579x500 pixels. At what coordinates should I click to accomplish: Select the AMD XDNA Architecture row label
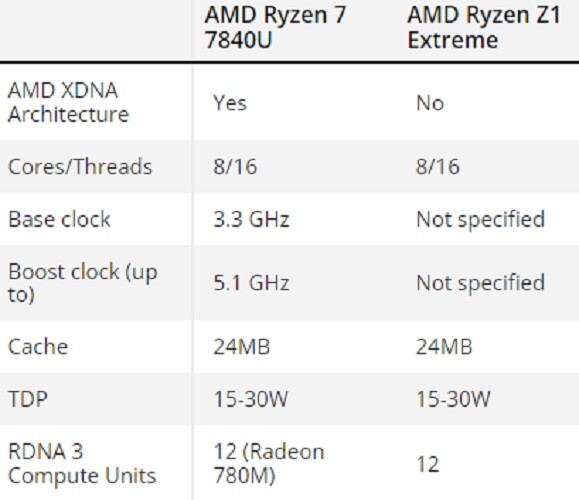(68, 102)
